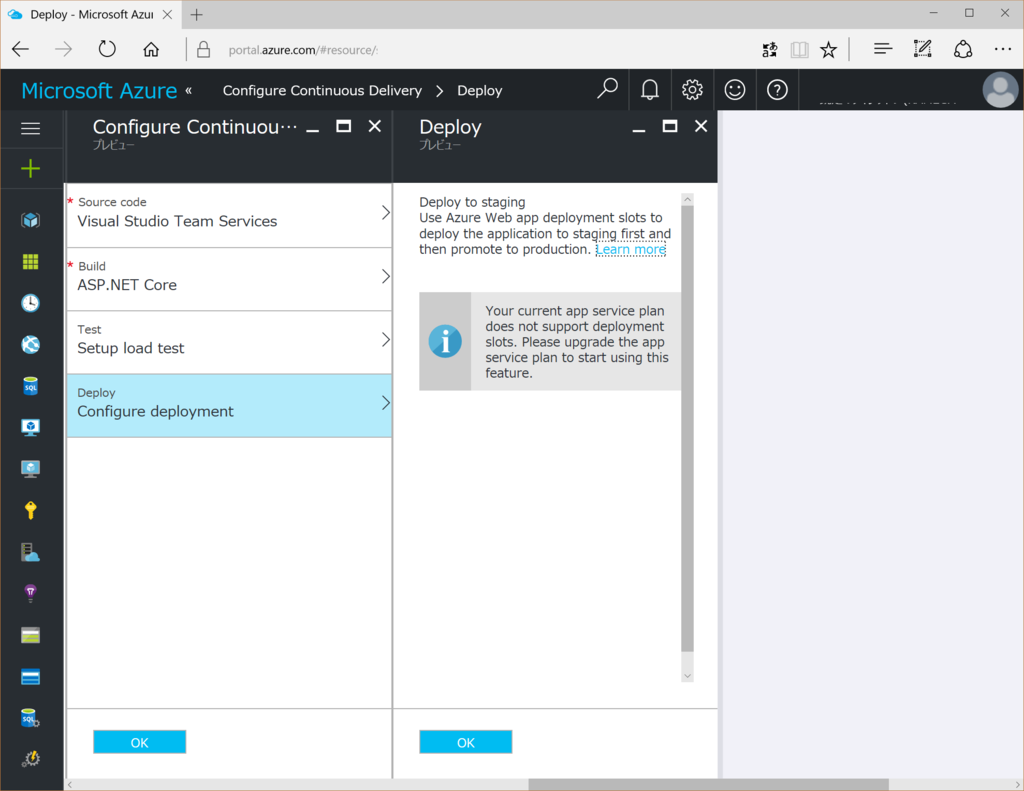Screen dimensions: 1024x791
Task: Open the browser Hub lines icon
Action: tap(883, 49)
